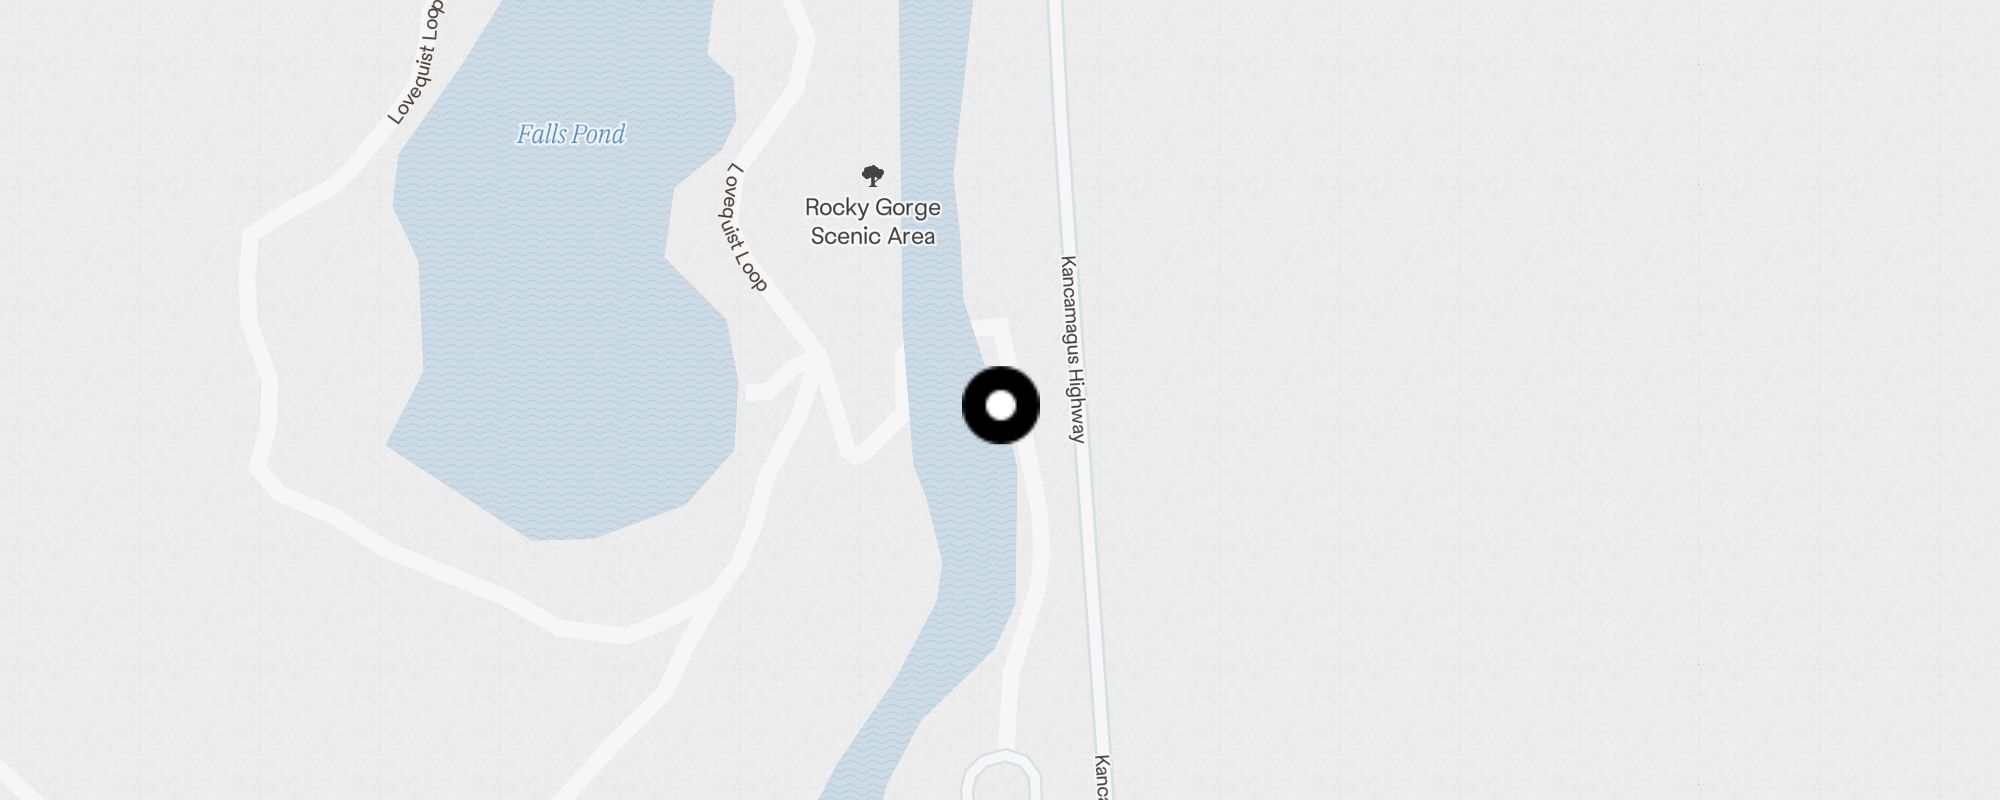Click the tree icon above Rocky Gorge
2000x800 pixels.
(873, 177)
